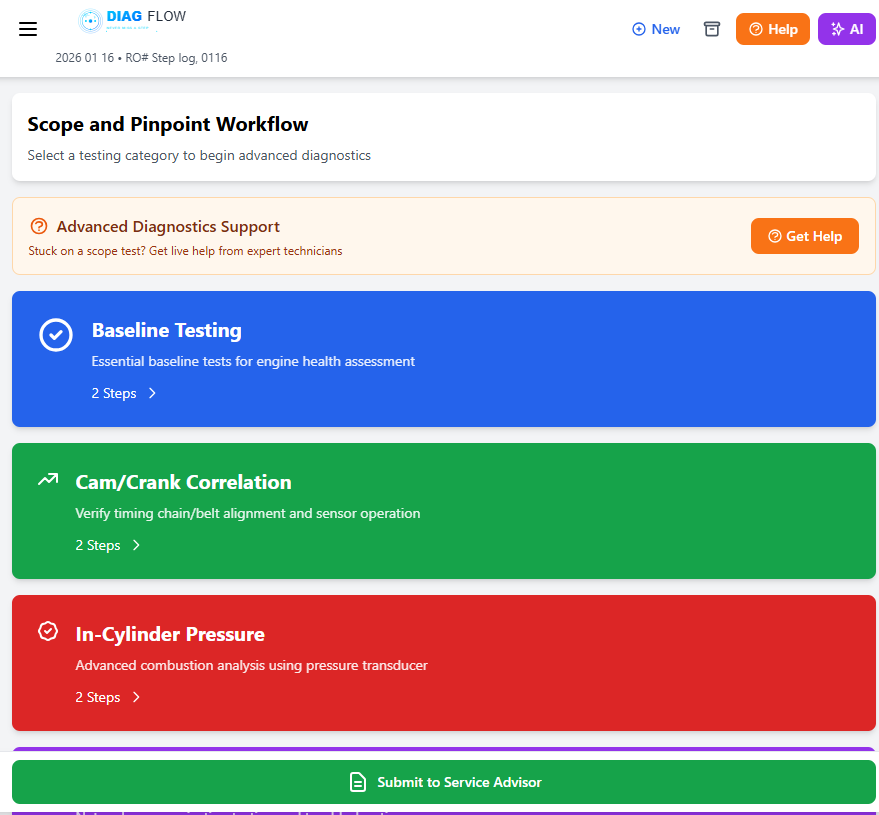Viewport: 879px width, 815px height.
Task: Open the archive box icon
Action: [x=712, y=29]
